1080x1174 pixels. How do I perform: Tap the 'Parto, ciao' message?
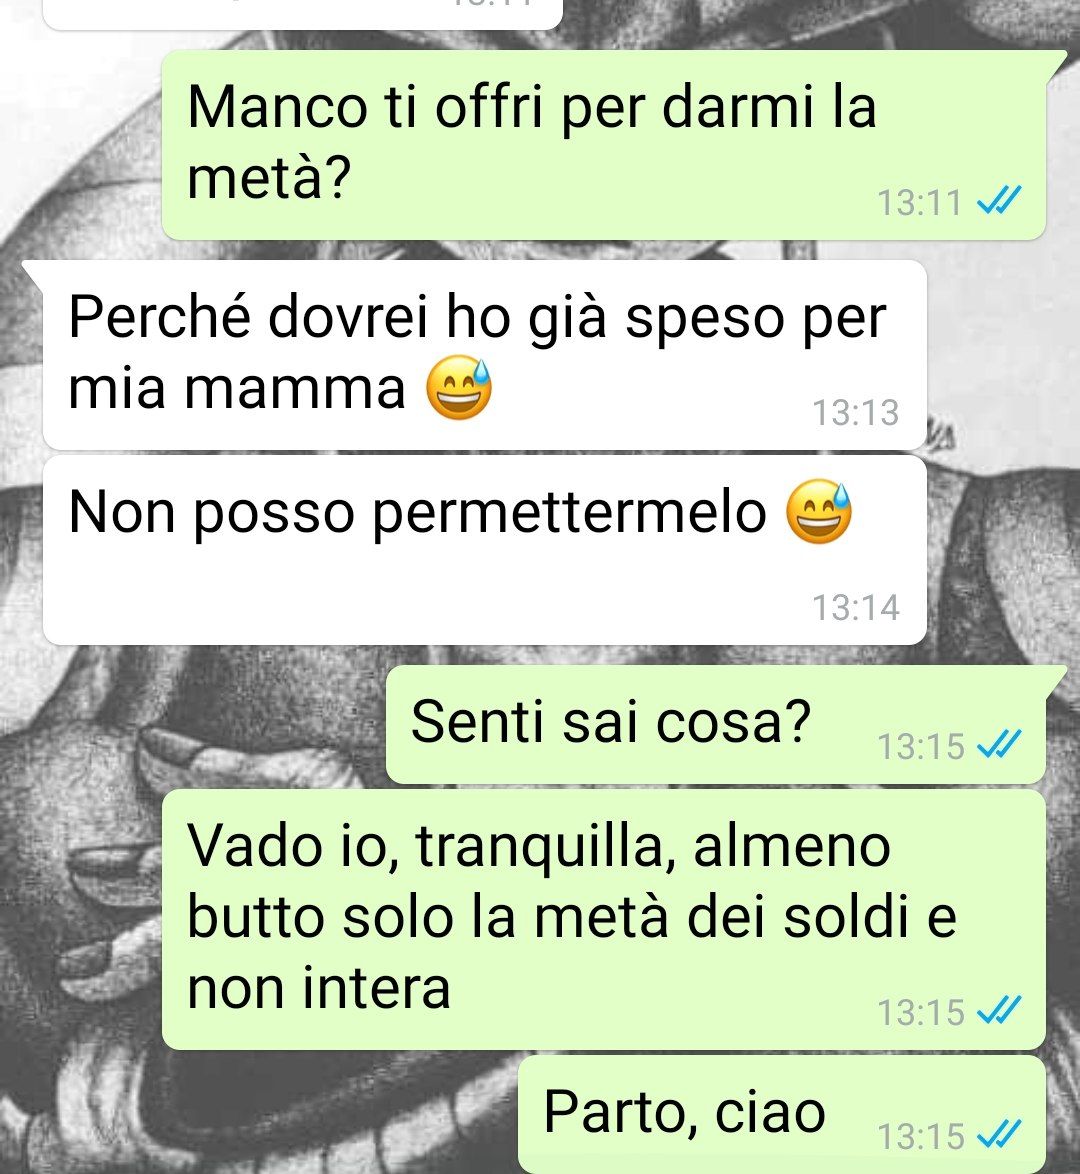(x=781, y=1115)
